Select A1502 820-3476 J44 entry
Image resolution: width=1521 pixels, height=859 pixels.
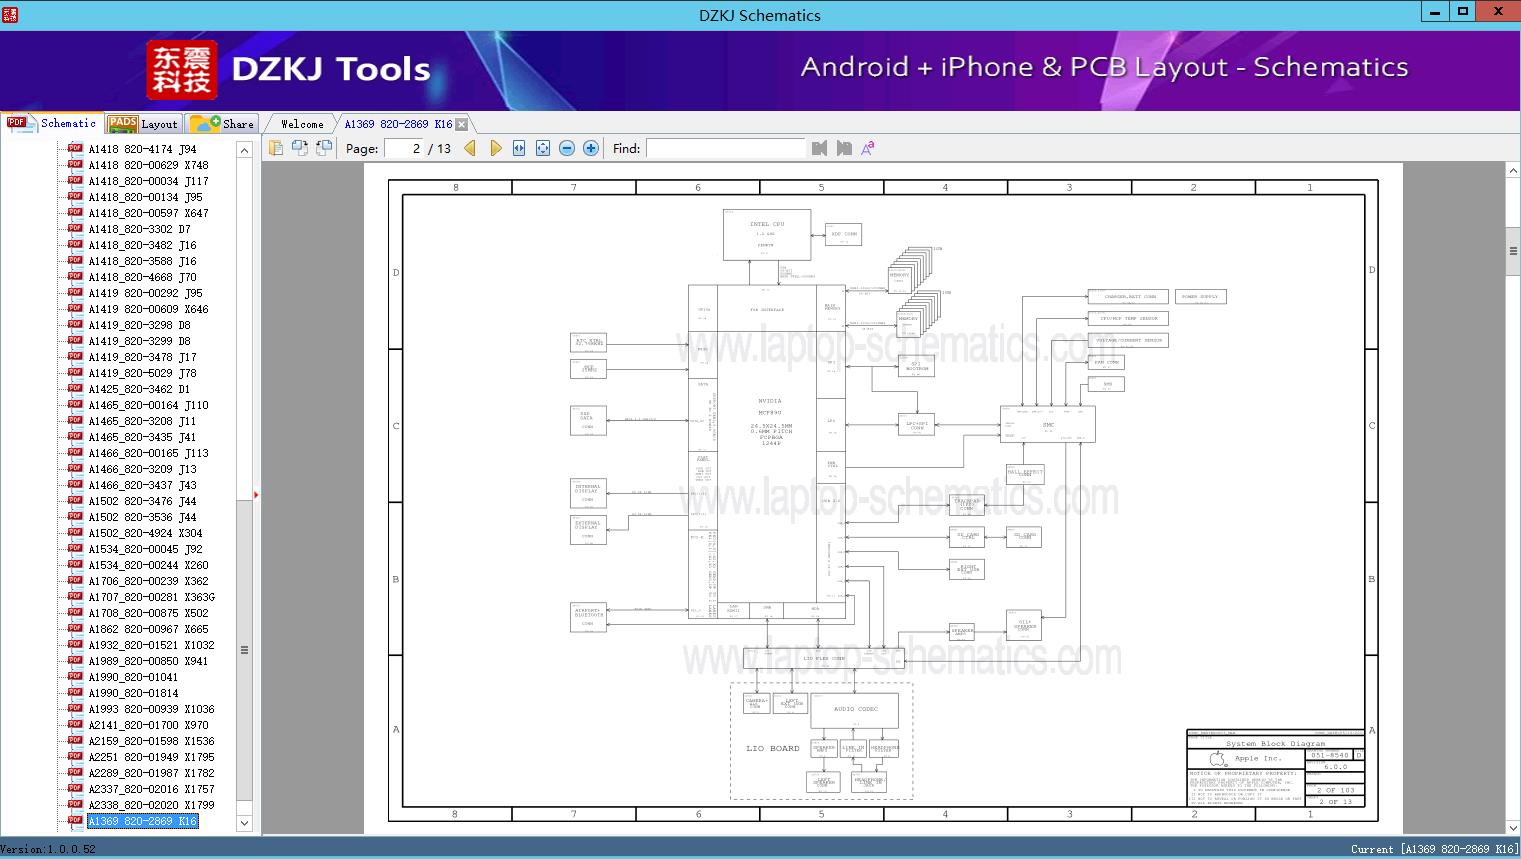pyautogui.click(x=142, y=501)
